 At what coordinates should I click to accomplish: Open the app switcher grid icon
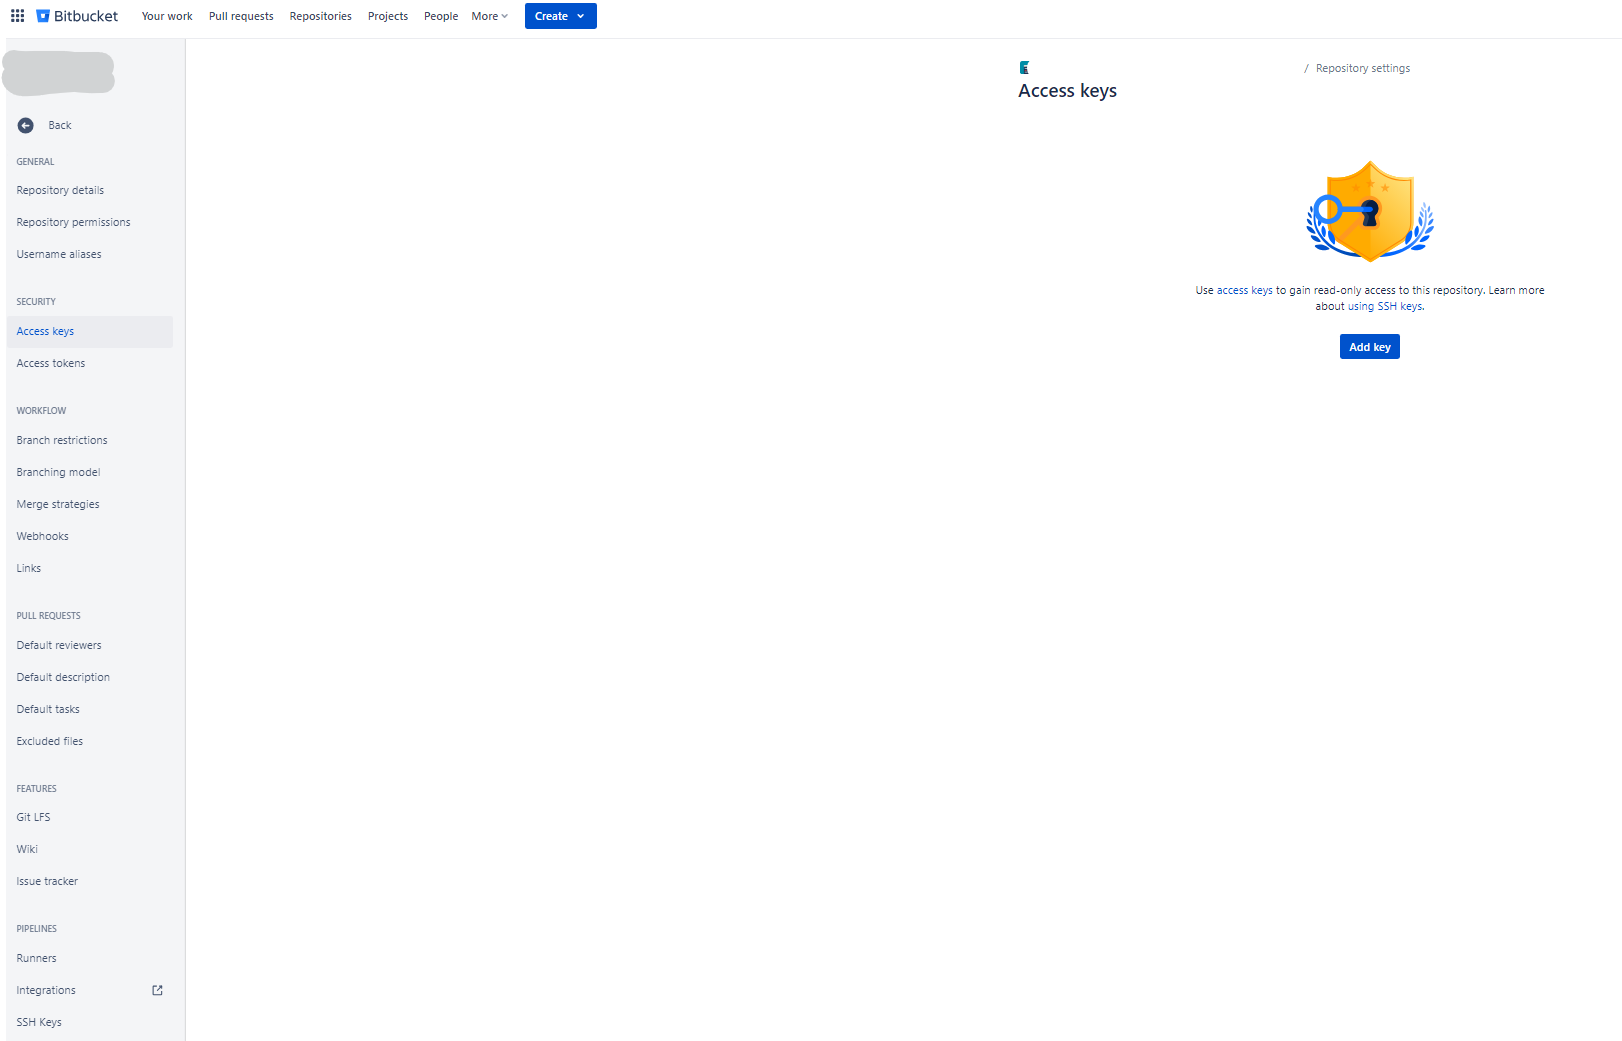pyautogui.click(x=17, y=16)
